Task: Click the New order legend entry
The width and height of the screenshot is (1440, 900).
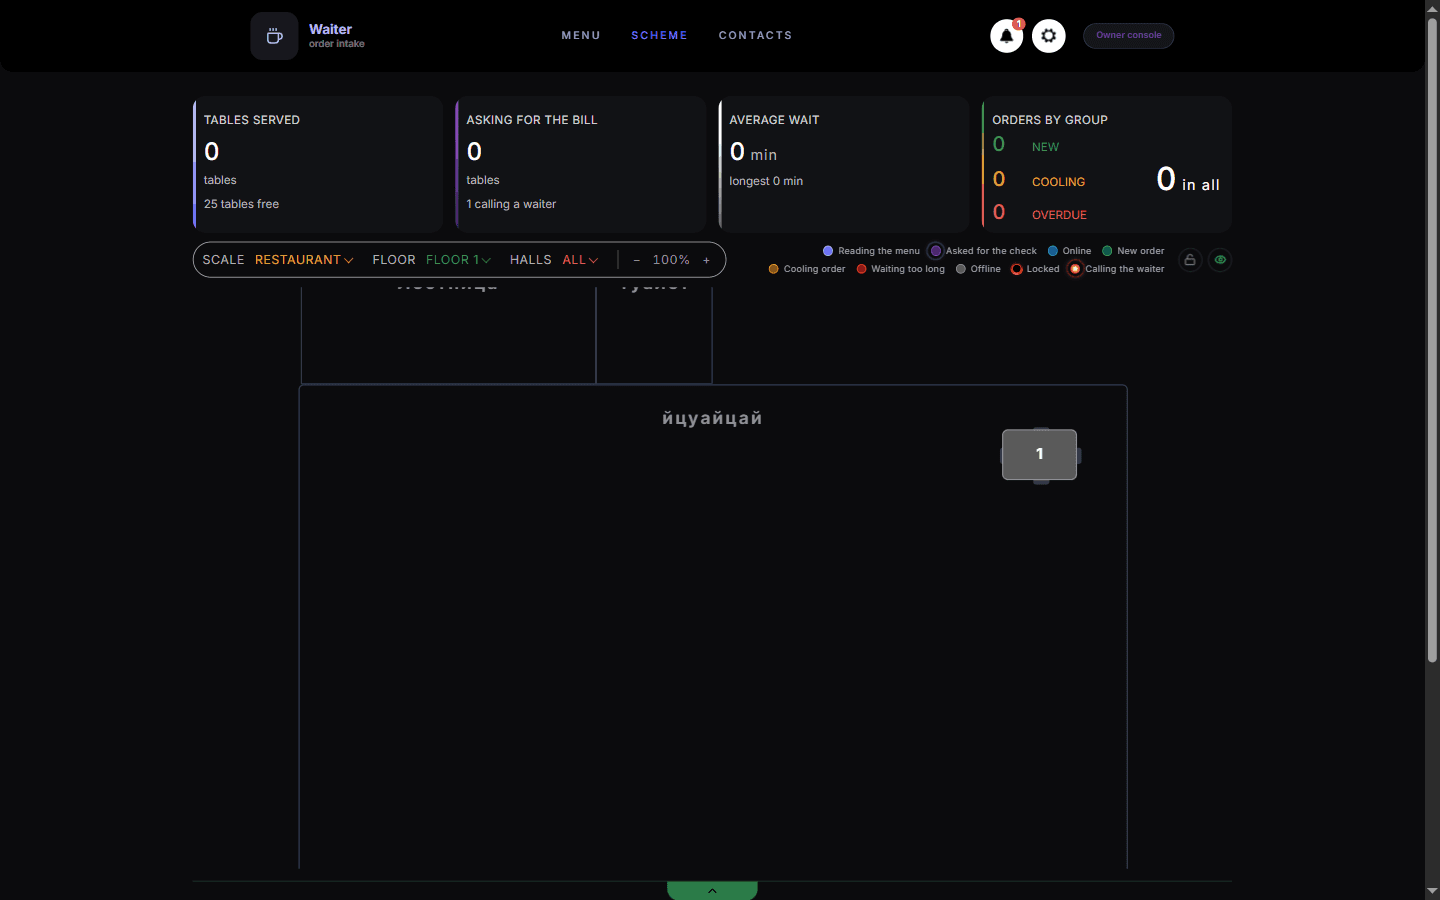Action: click(x=1133, y=251)
